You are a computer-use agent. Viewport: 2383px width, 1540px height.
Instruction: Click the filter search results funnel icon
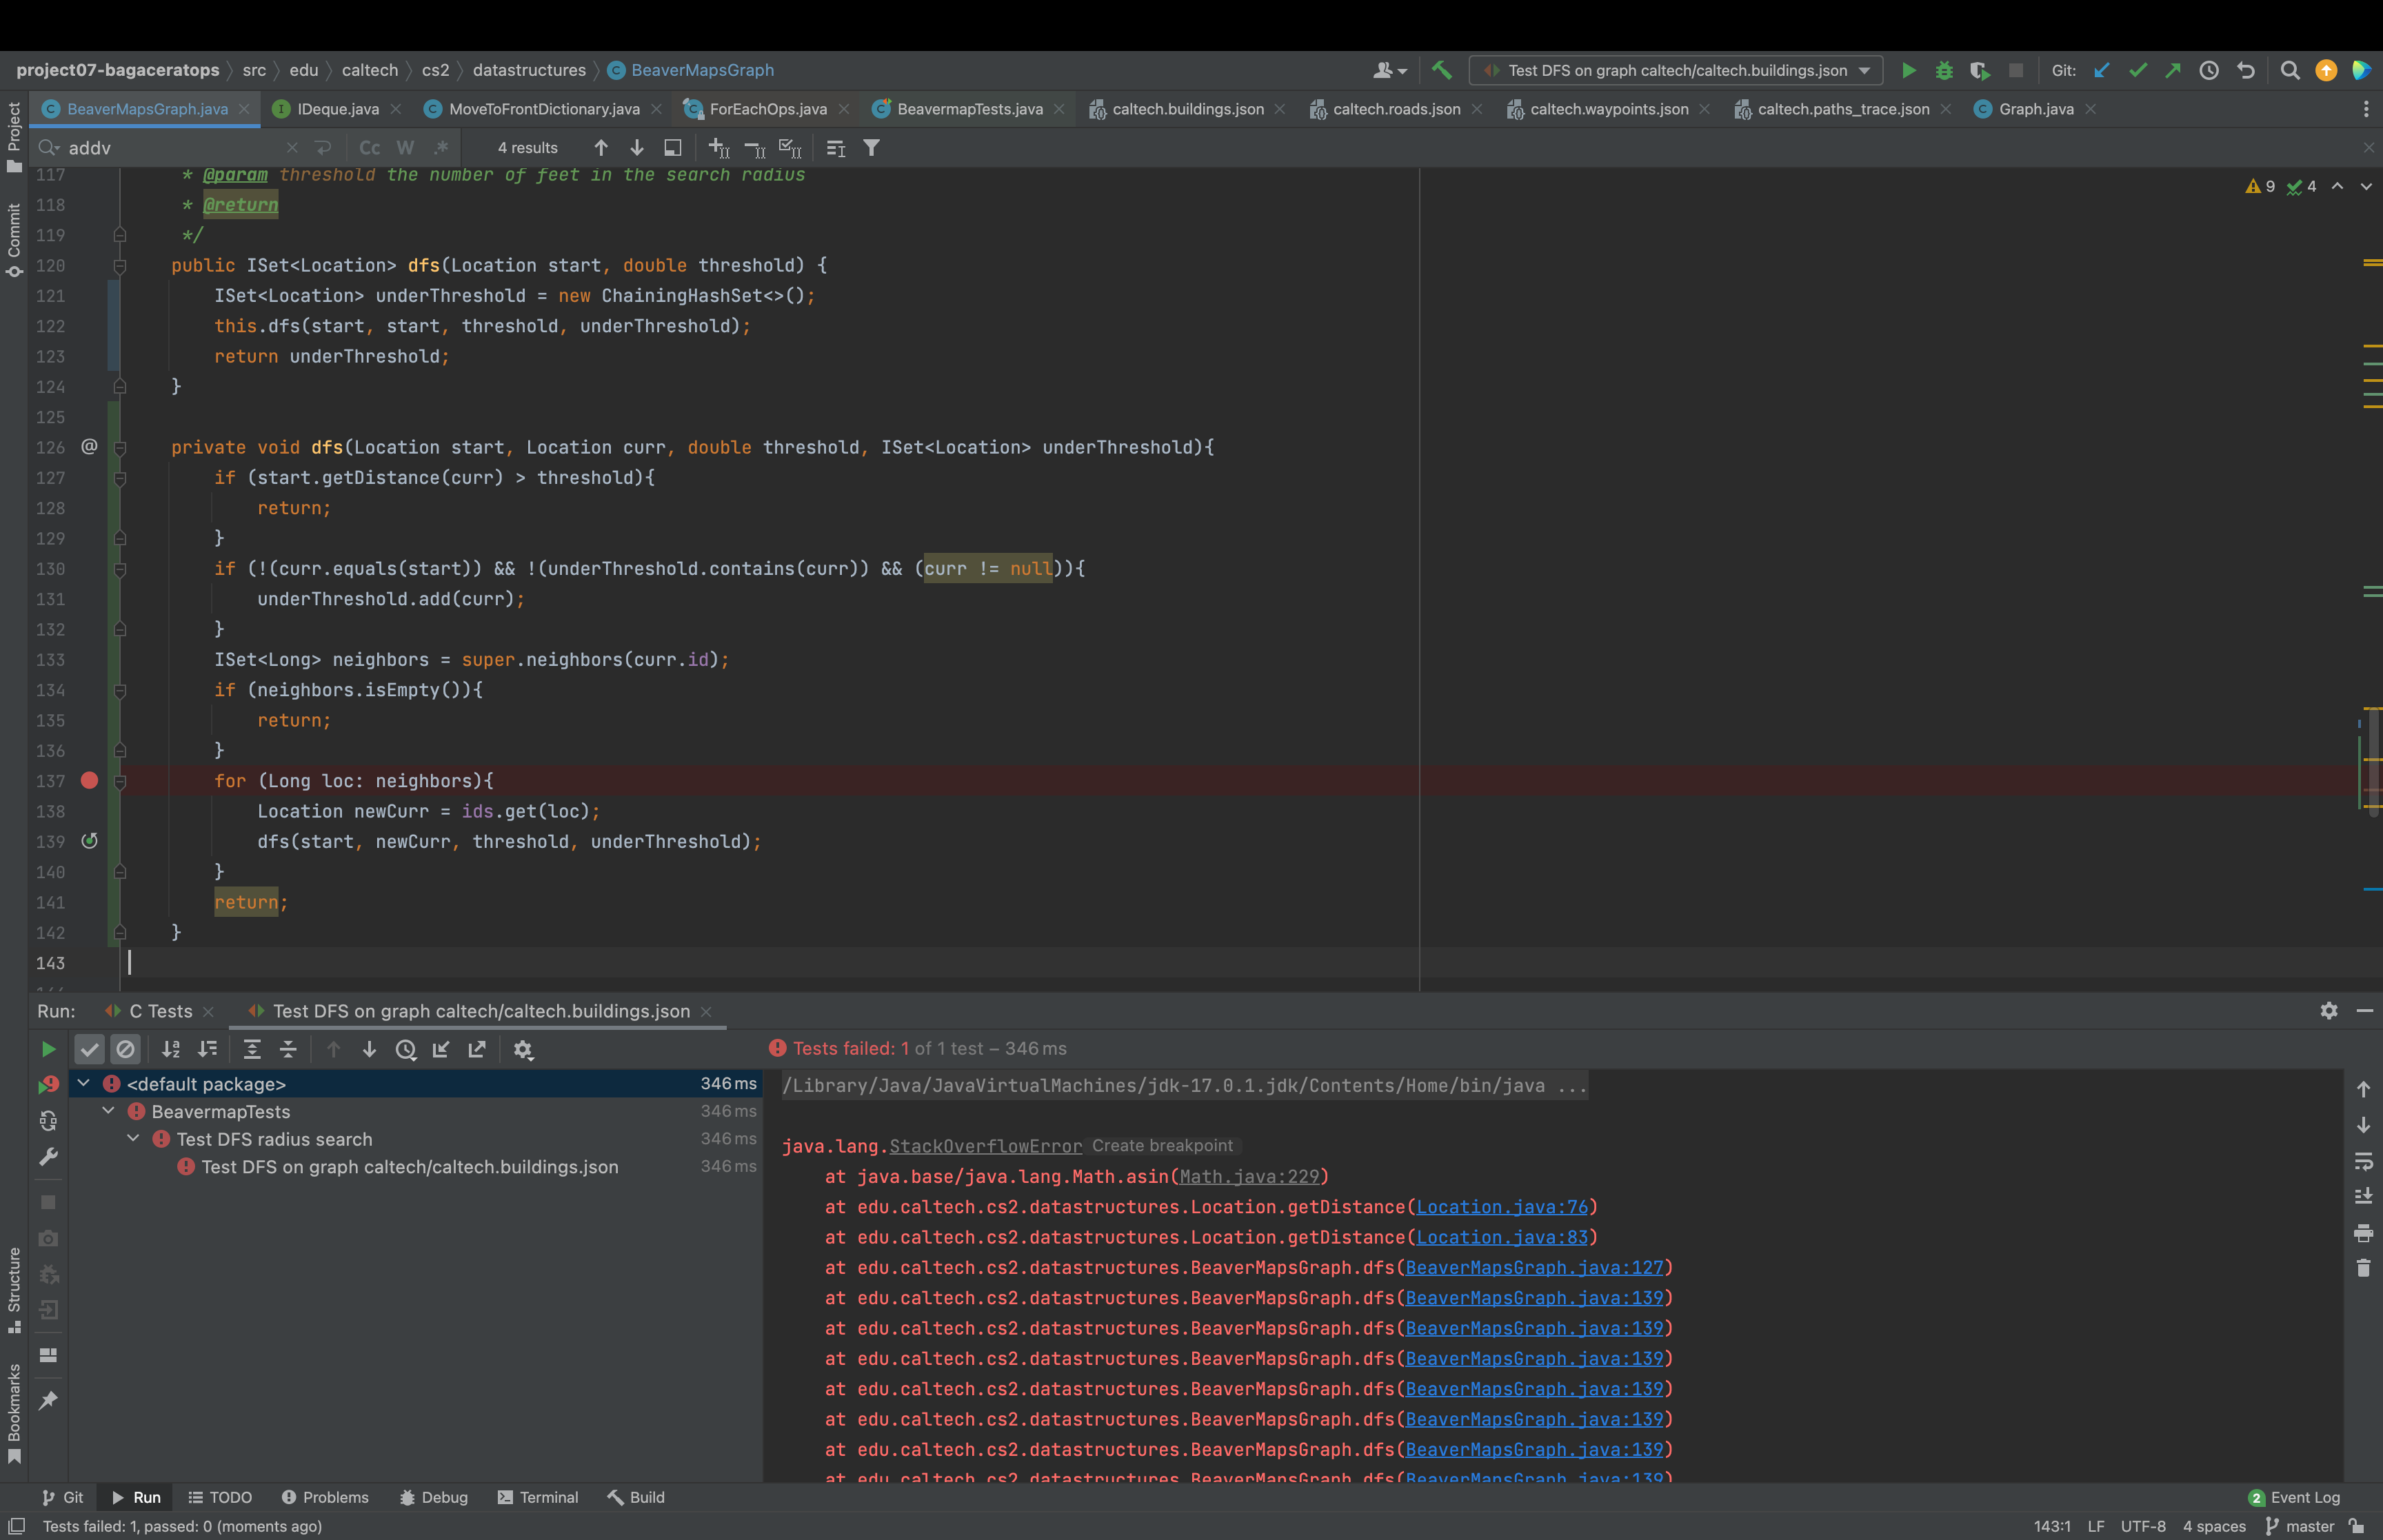(871, 148)
